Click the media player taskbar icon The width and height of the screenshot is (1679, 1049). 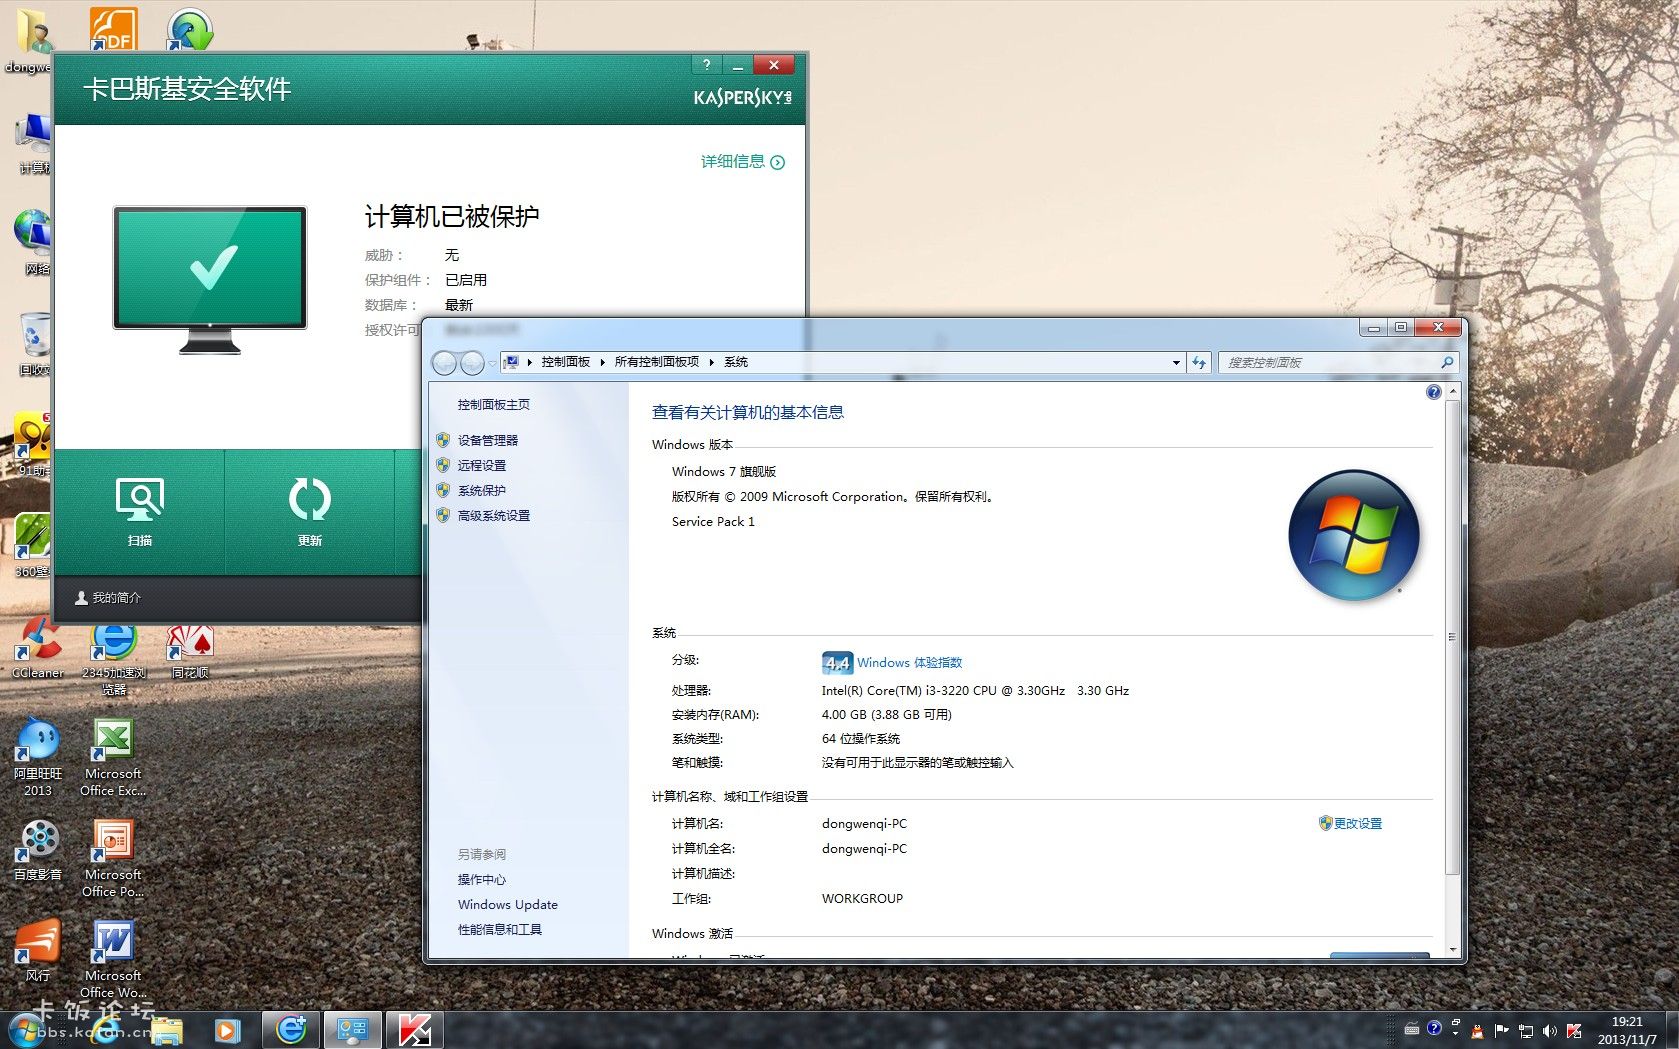point(228,1030)
